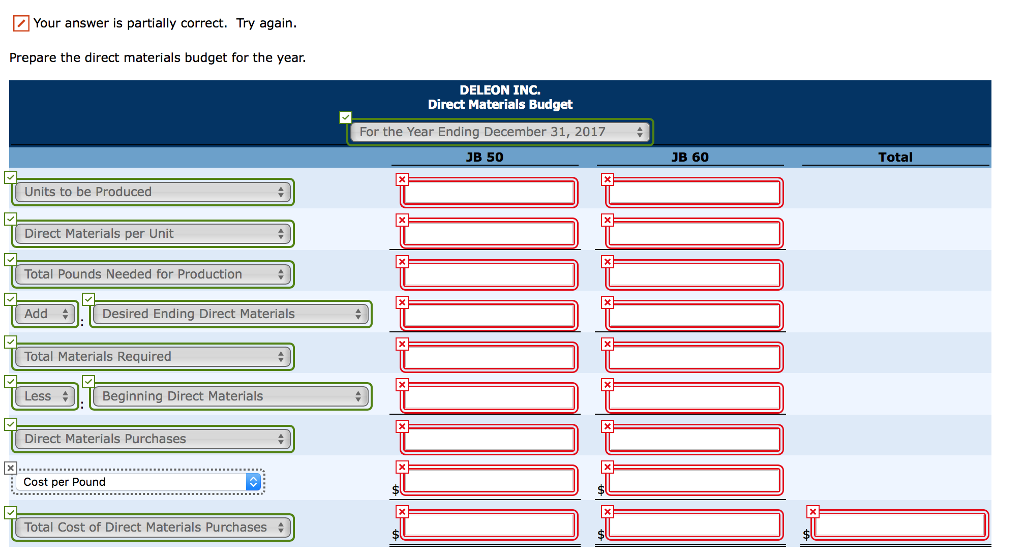1024x558 pixels.
Task: Click the 'JB 60' column header
Action: pos(690,157)
